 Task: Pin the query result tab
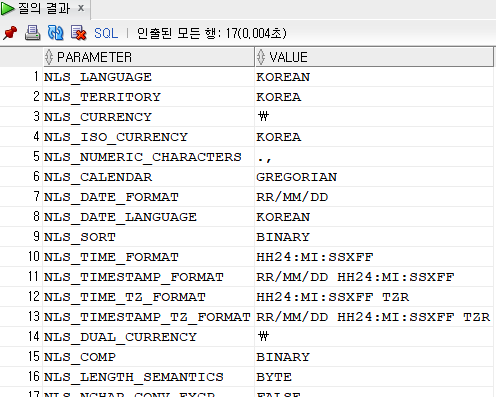click(x=10, y=33)
